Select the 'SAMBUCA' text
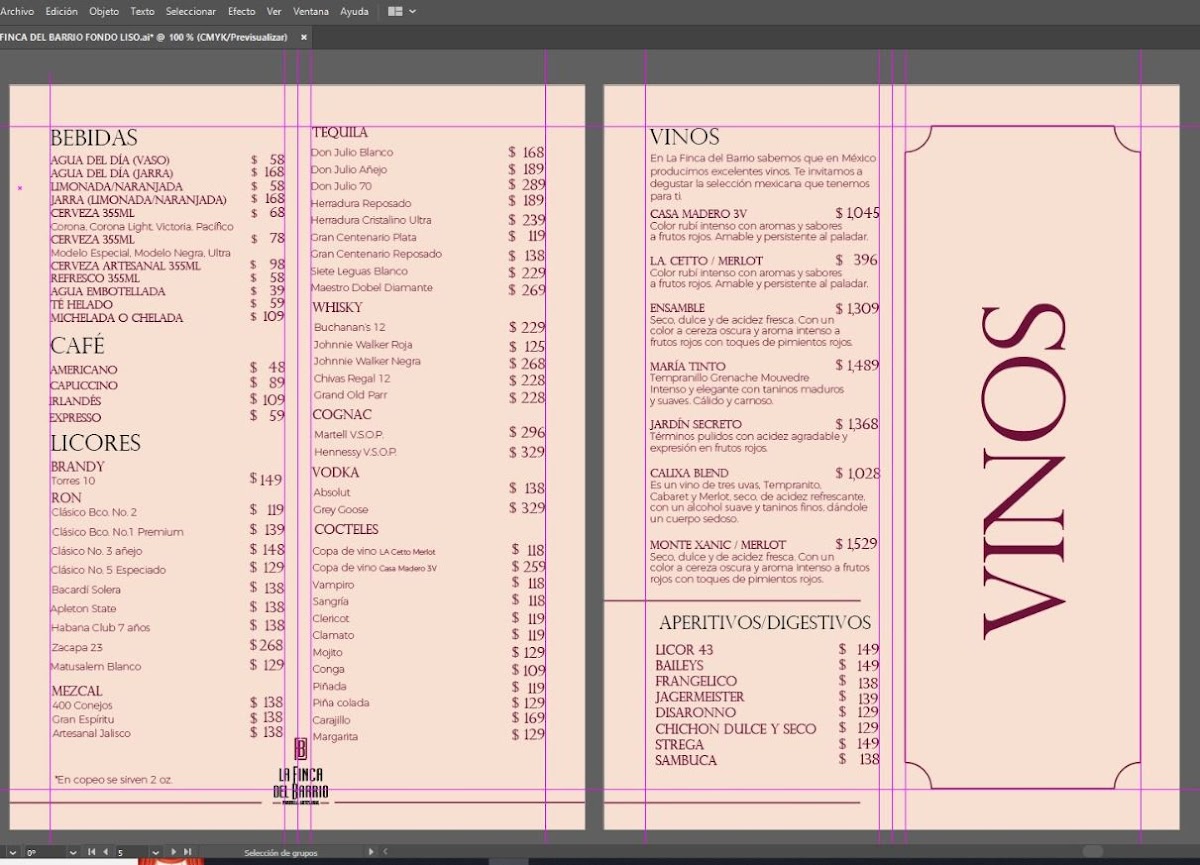This screenshot has width=1200, height=865. [x=686, y=760]
